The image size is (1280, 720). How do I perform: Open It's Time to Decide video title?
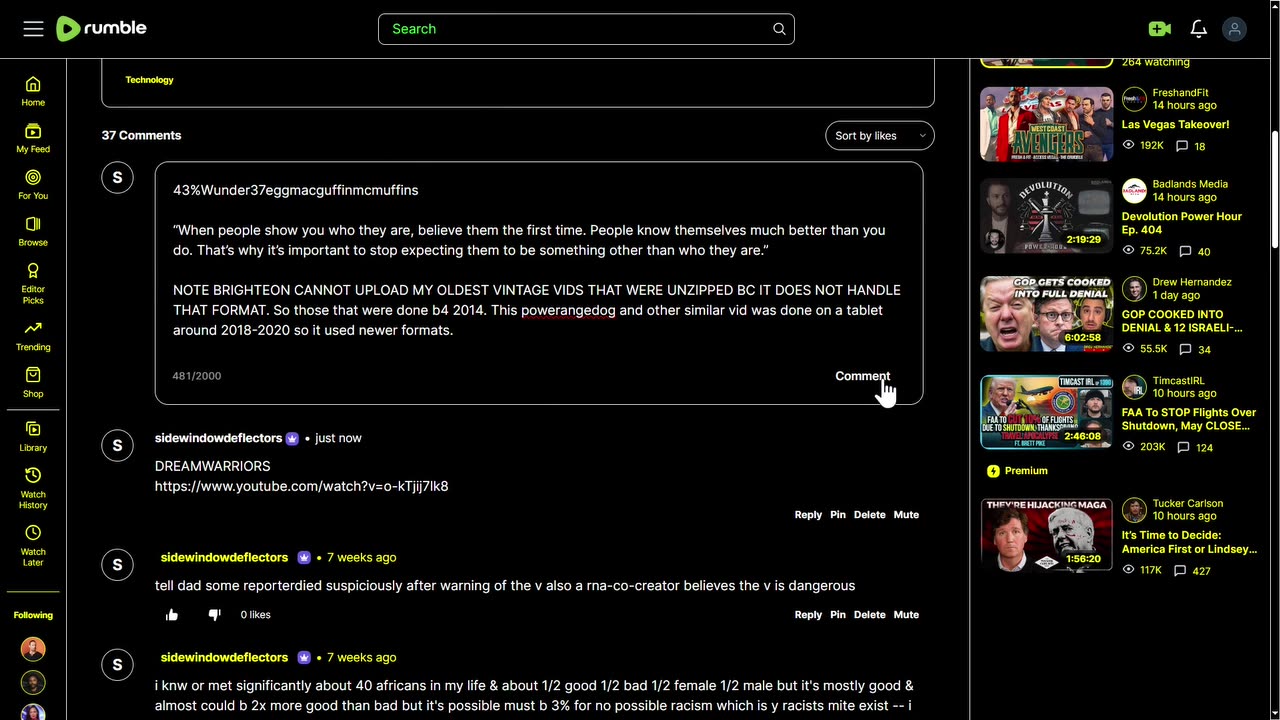click(x=1189, y=542)
